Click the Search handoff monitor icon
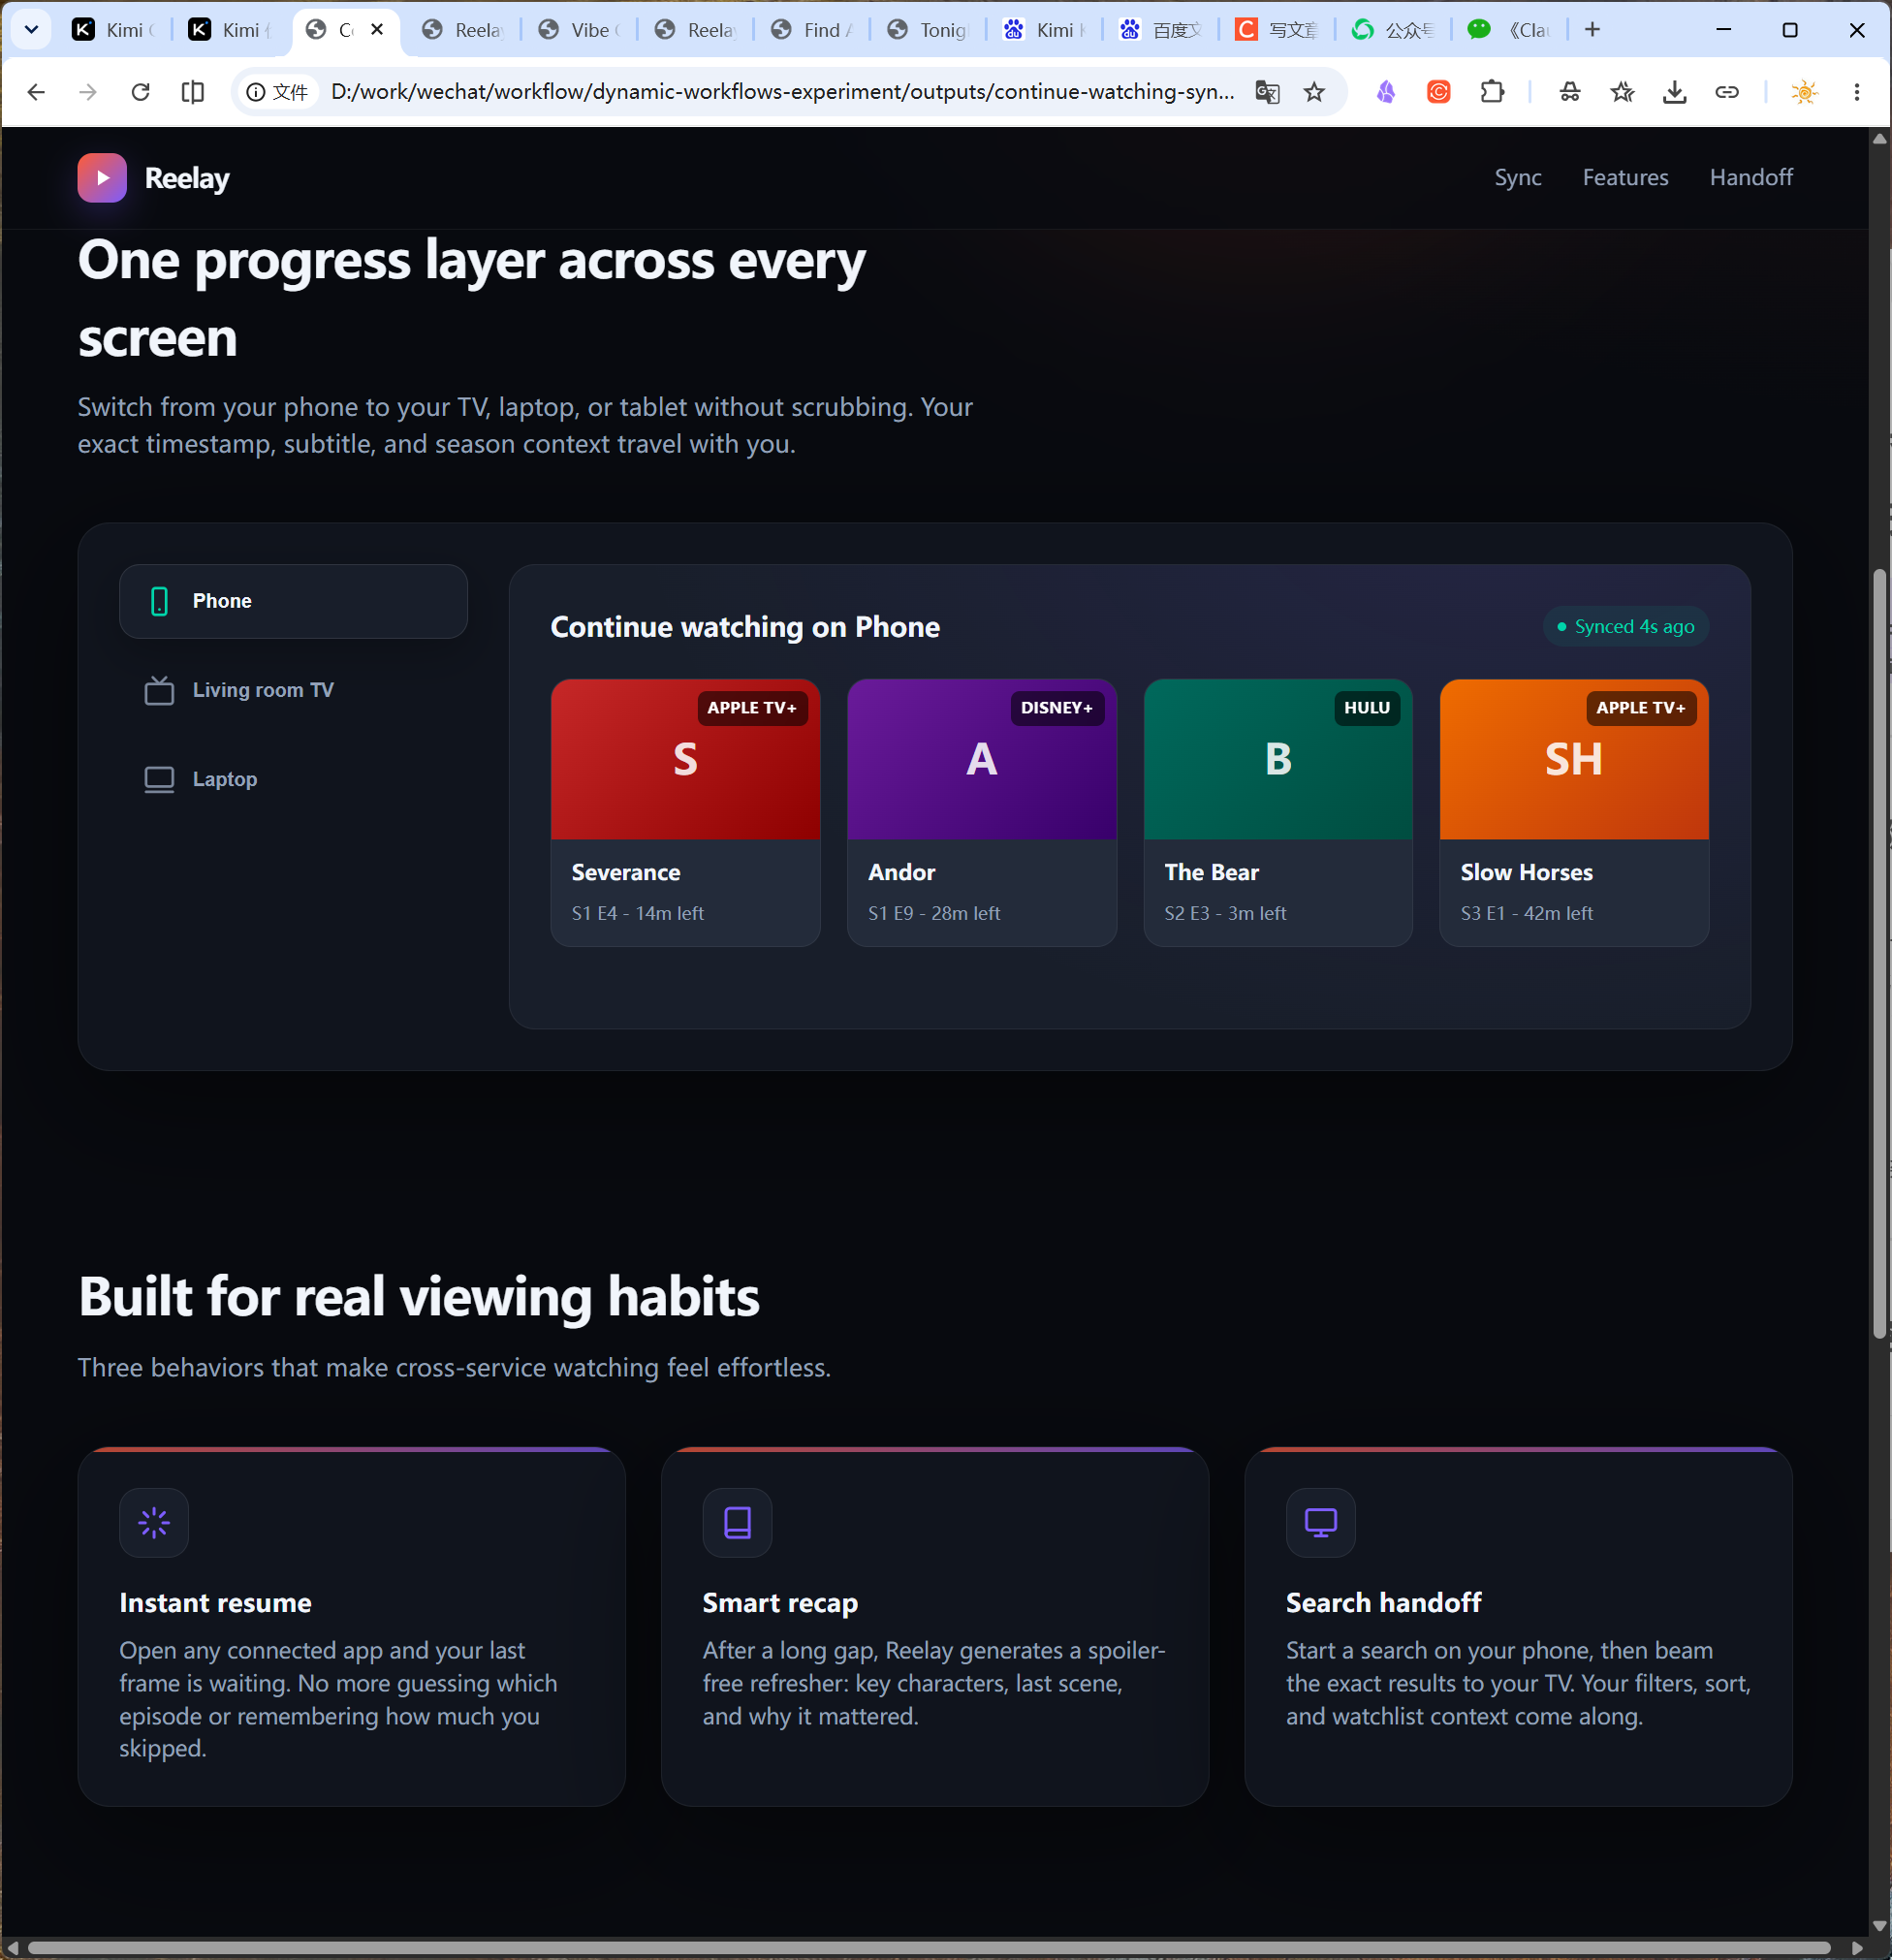 [1320, 1522]
